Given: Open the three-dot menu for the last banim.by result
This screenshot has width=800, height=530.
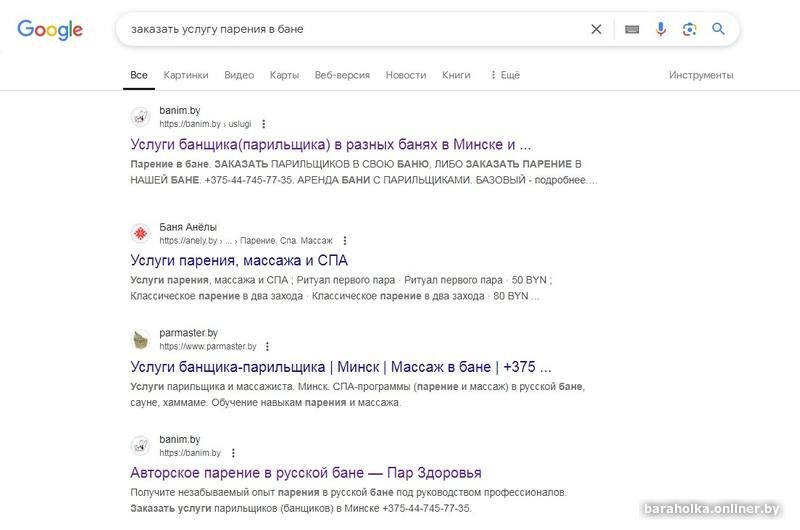Looking at the screenshot, I should [x=233, y=453].
